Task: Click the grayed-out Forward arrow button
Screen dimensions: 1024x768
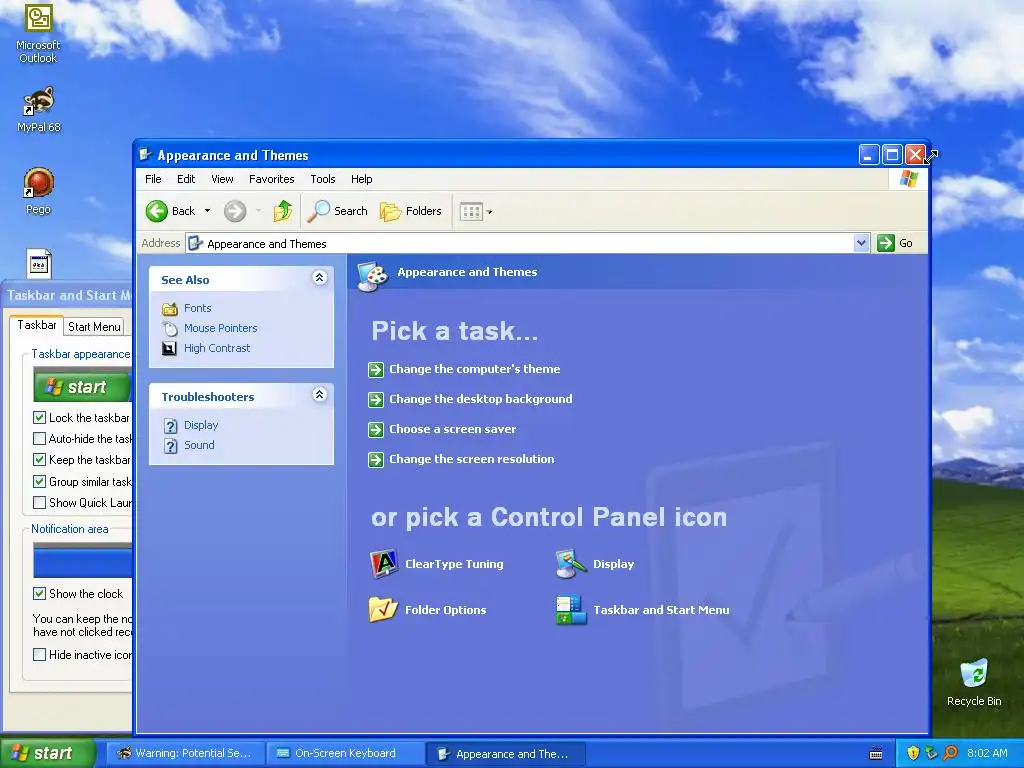Action: click(235, 211)
